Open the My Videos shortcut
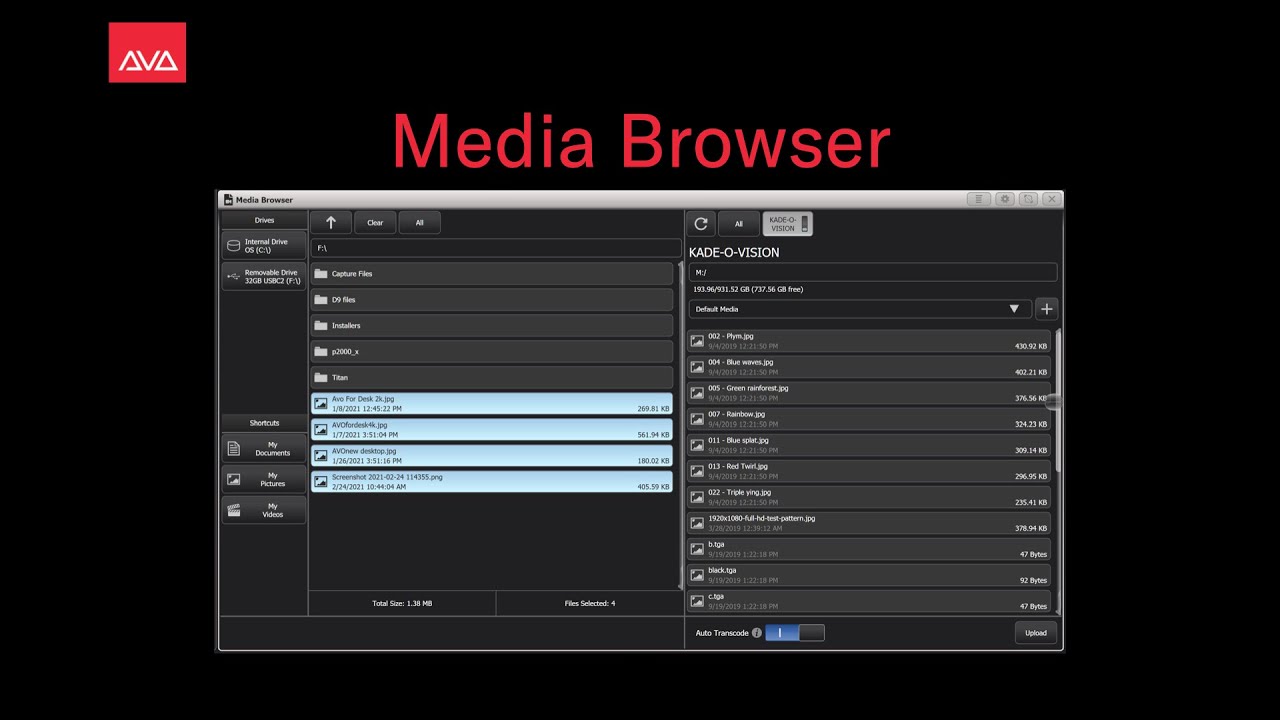The height and width of the screenshot is (720, 1280). point(264,511)
